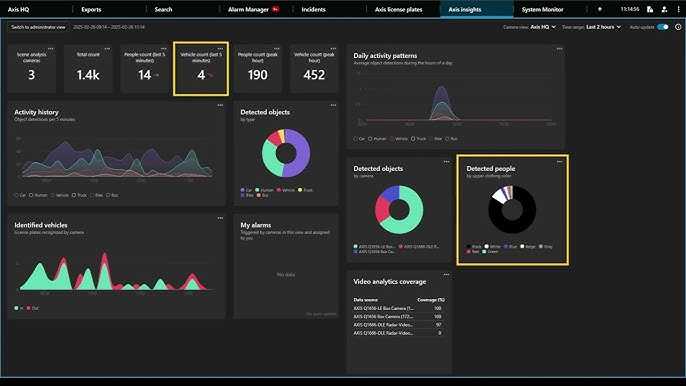Open the System Monitor tab

tap(542, 9)
